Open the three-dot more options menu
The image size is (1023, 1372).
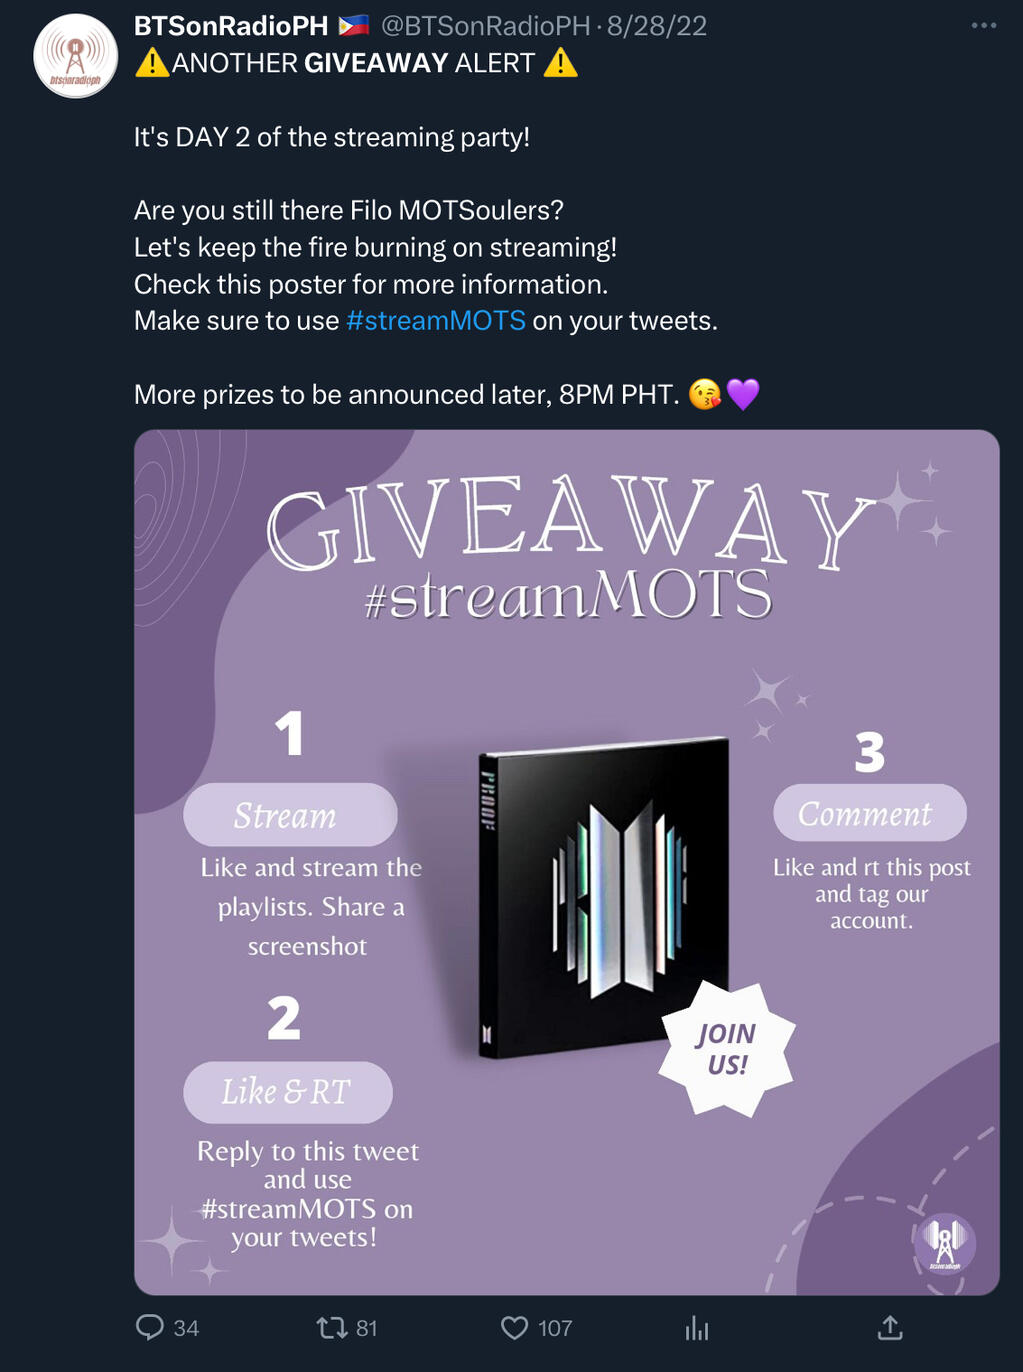(x=984, y=25)
